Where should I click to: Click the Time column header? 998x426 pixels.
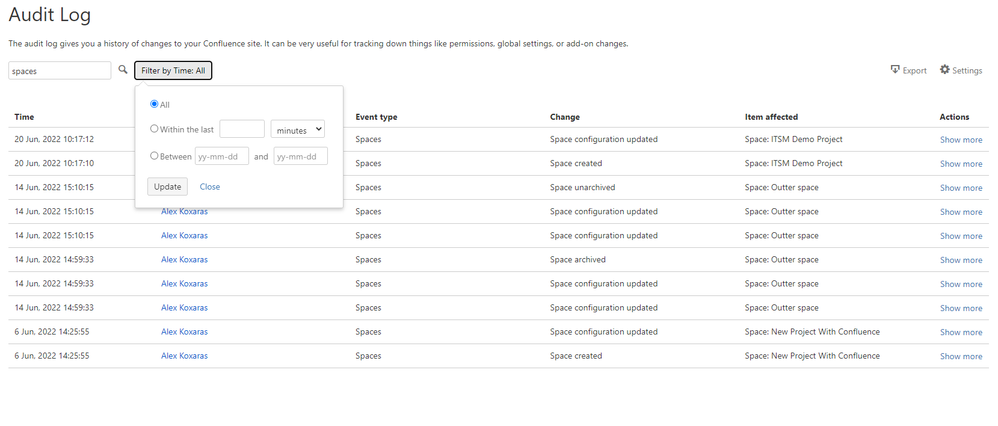click(24, 117)
